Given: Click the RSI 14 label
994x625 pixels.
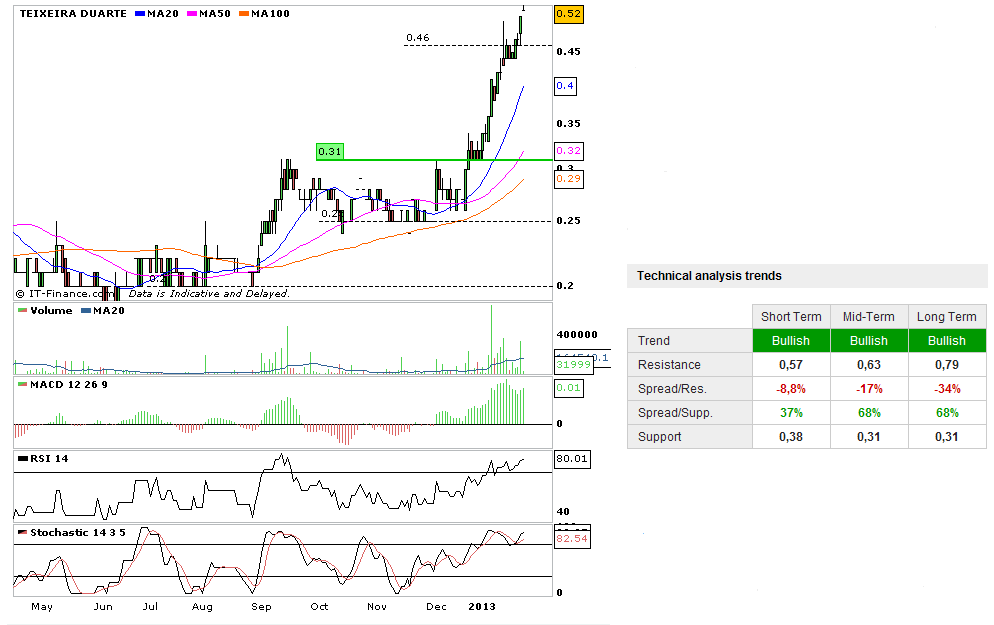Looking at the screenshot, I should point(49,459).
